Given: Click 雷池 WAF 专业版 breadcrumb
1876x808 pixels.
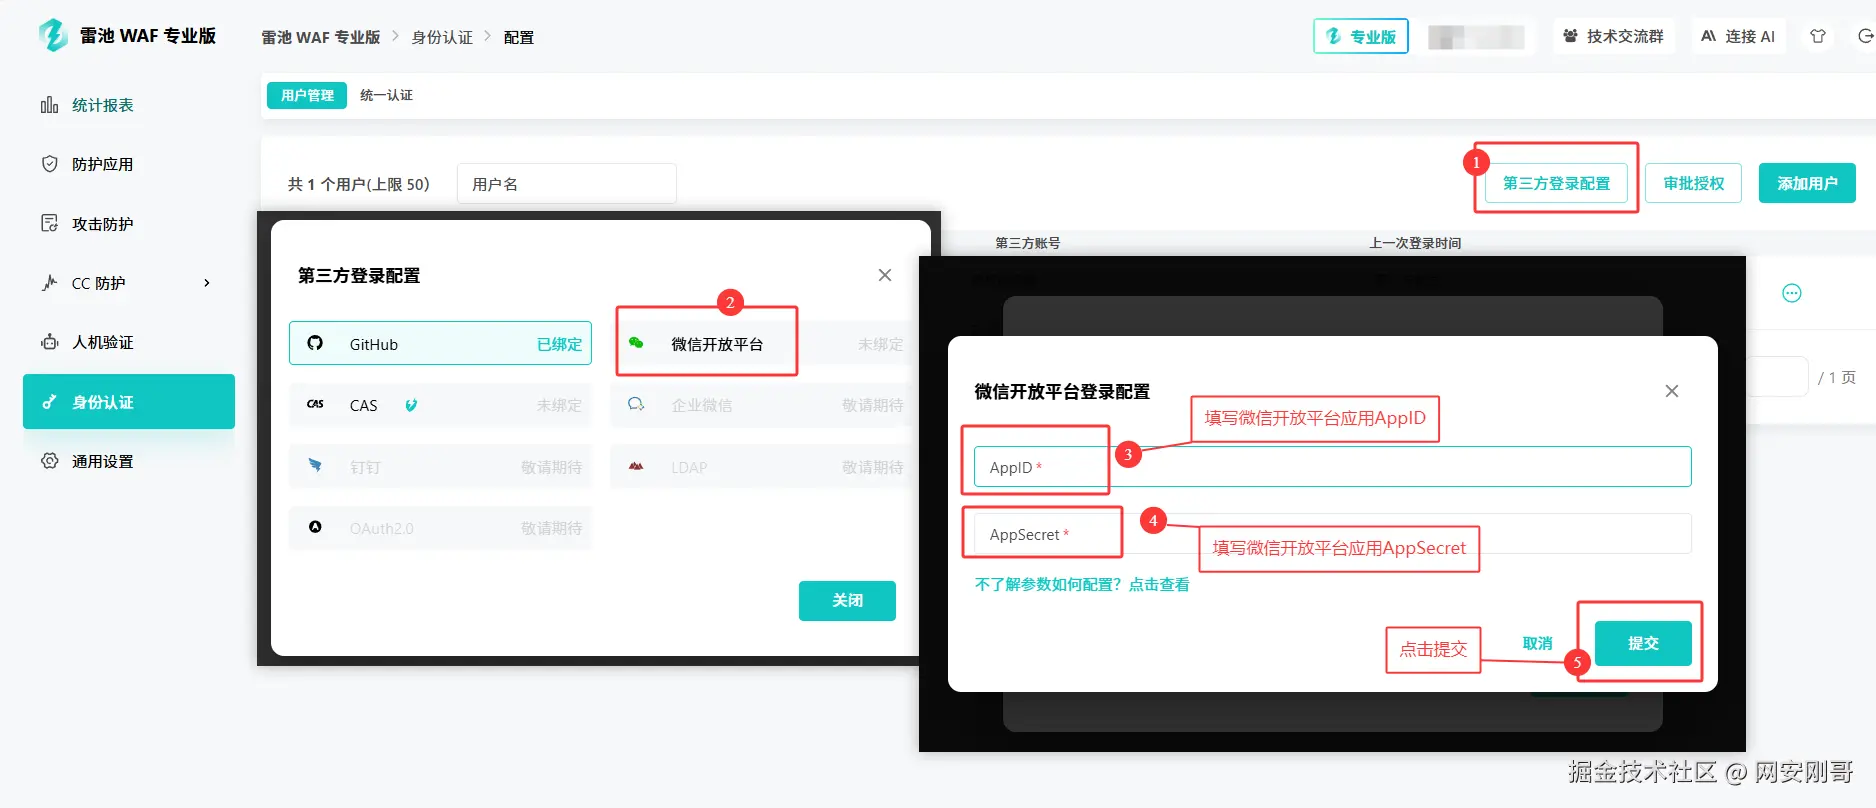Looking at the screenshot, I should [x=321, y=37].
